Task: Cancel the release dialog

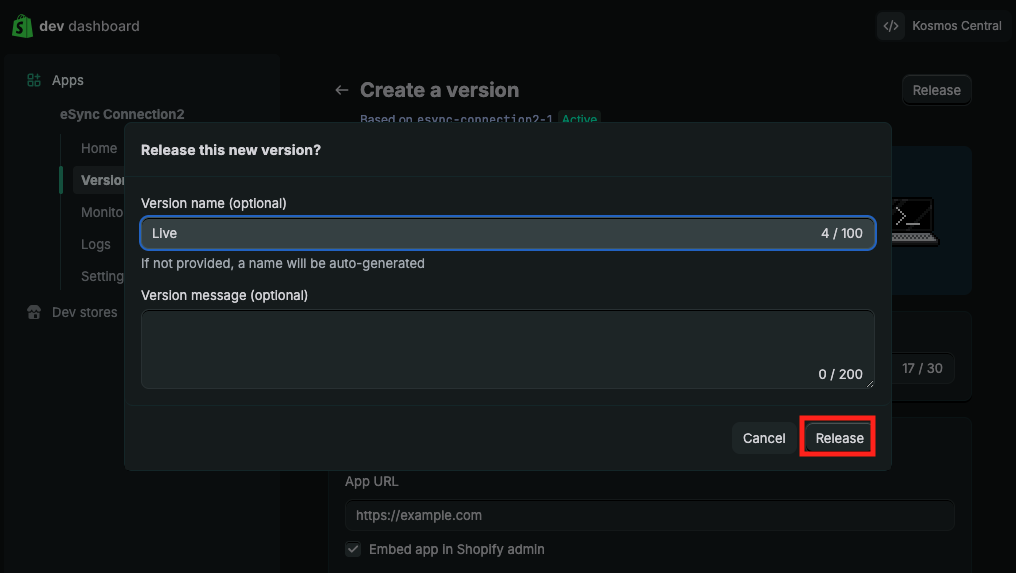Action: point(764,438)
